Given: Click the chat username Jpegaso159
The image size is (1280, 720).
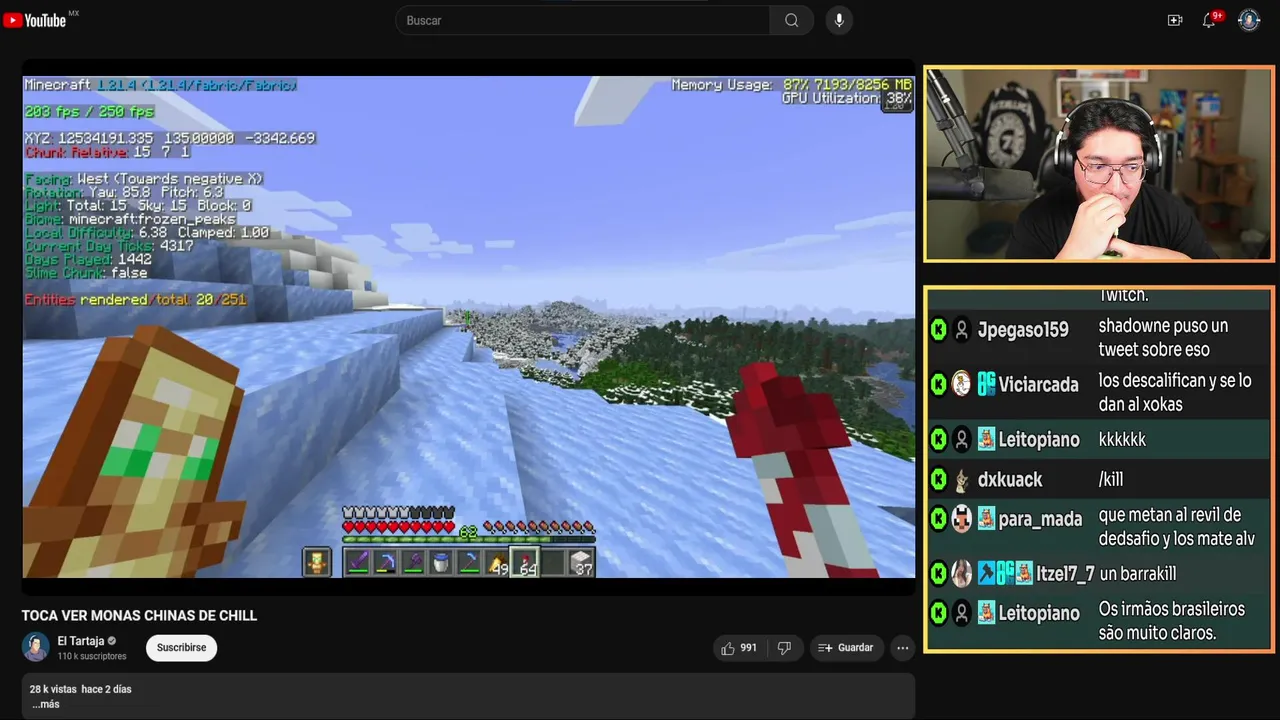Looking at the screenshot, I should tap(1023, 330).
